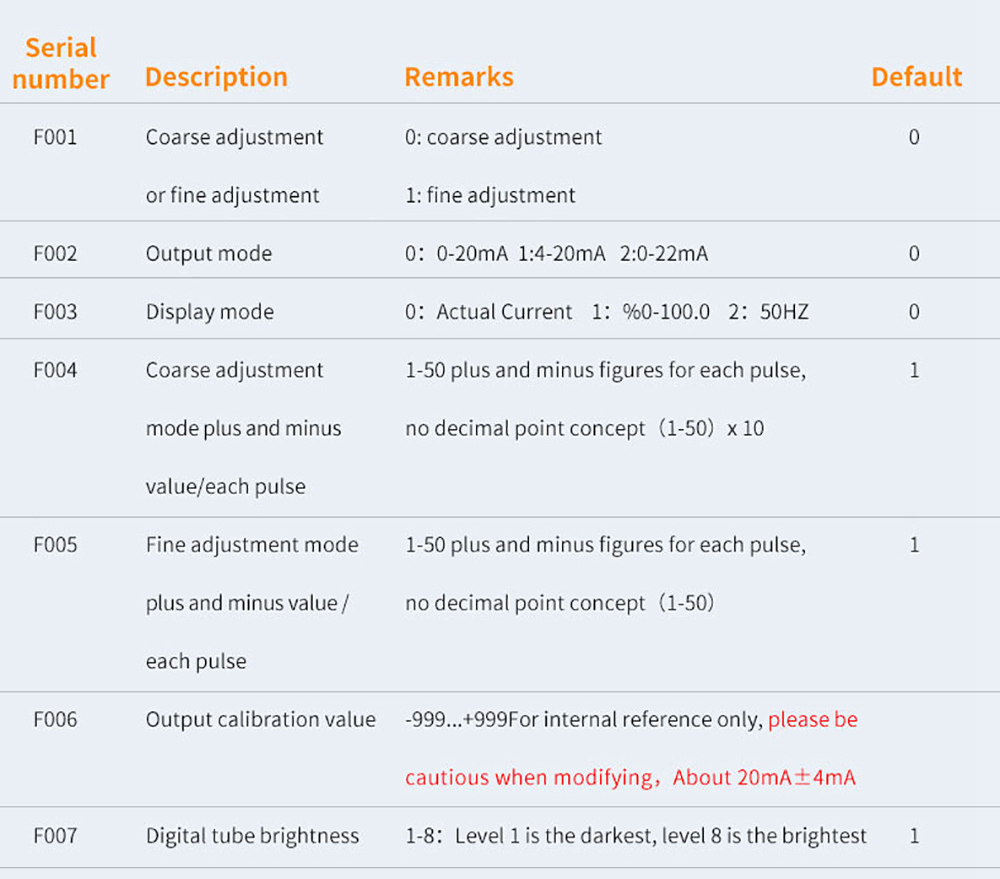The image size is (1000, 879).
Task: Click the Description column header
Action: tap(216, 77)
